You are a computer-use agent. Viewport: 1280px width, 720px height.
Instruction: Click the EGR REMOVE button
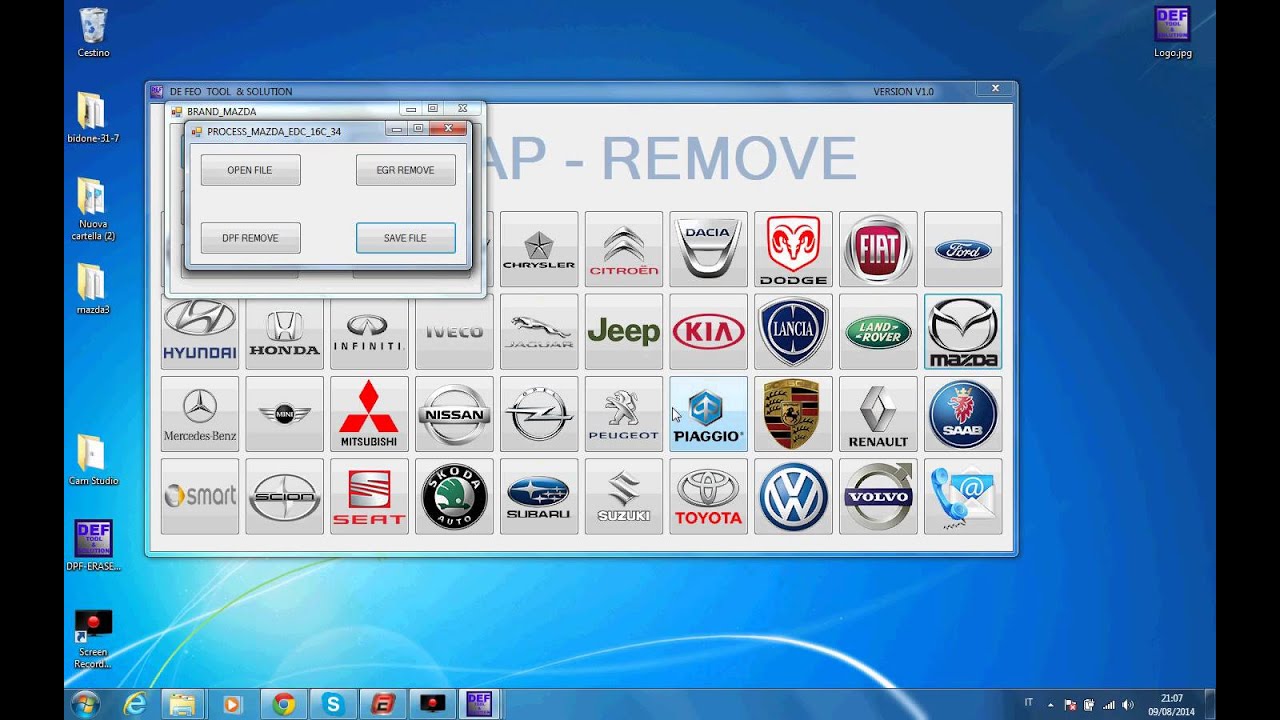(405, 170)
